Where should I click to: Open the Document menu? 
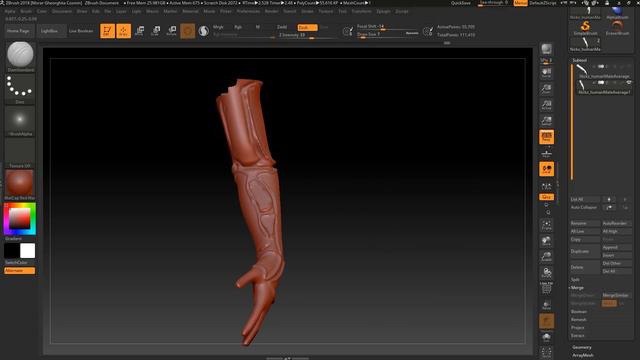click(x=62, y=11)
